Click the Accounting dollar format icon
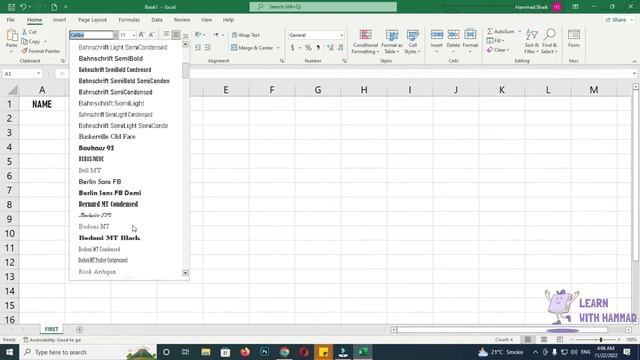 [292, 48]
